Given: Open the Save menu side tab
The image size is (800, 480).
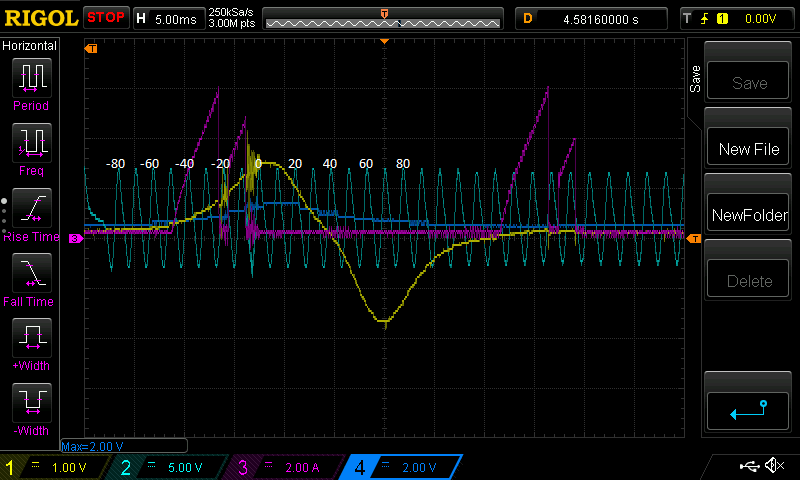Looking at the screenshot, I should (x=695, y=79).
